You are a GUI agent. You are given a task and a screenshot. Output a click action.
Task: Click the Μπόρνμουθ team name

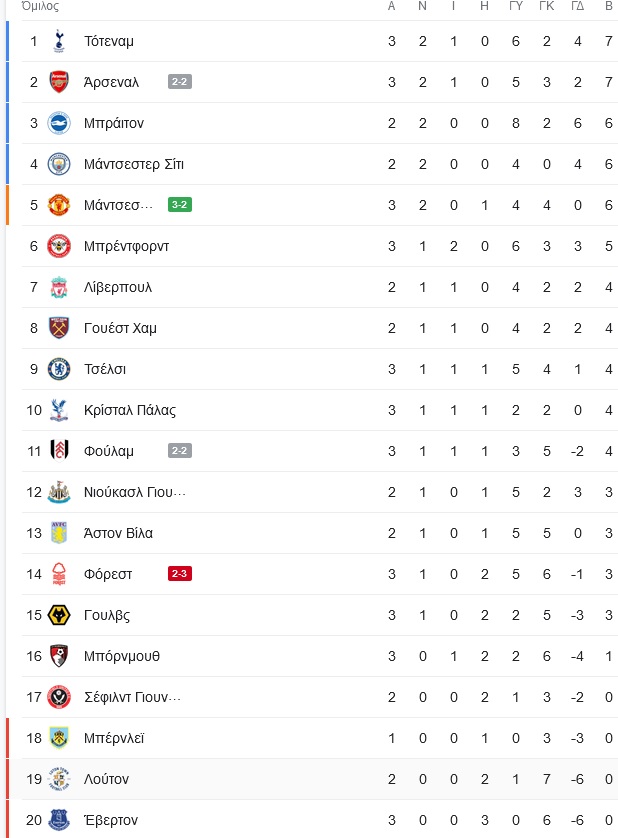tap(122, 656)
